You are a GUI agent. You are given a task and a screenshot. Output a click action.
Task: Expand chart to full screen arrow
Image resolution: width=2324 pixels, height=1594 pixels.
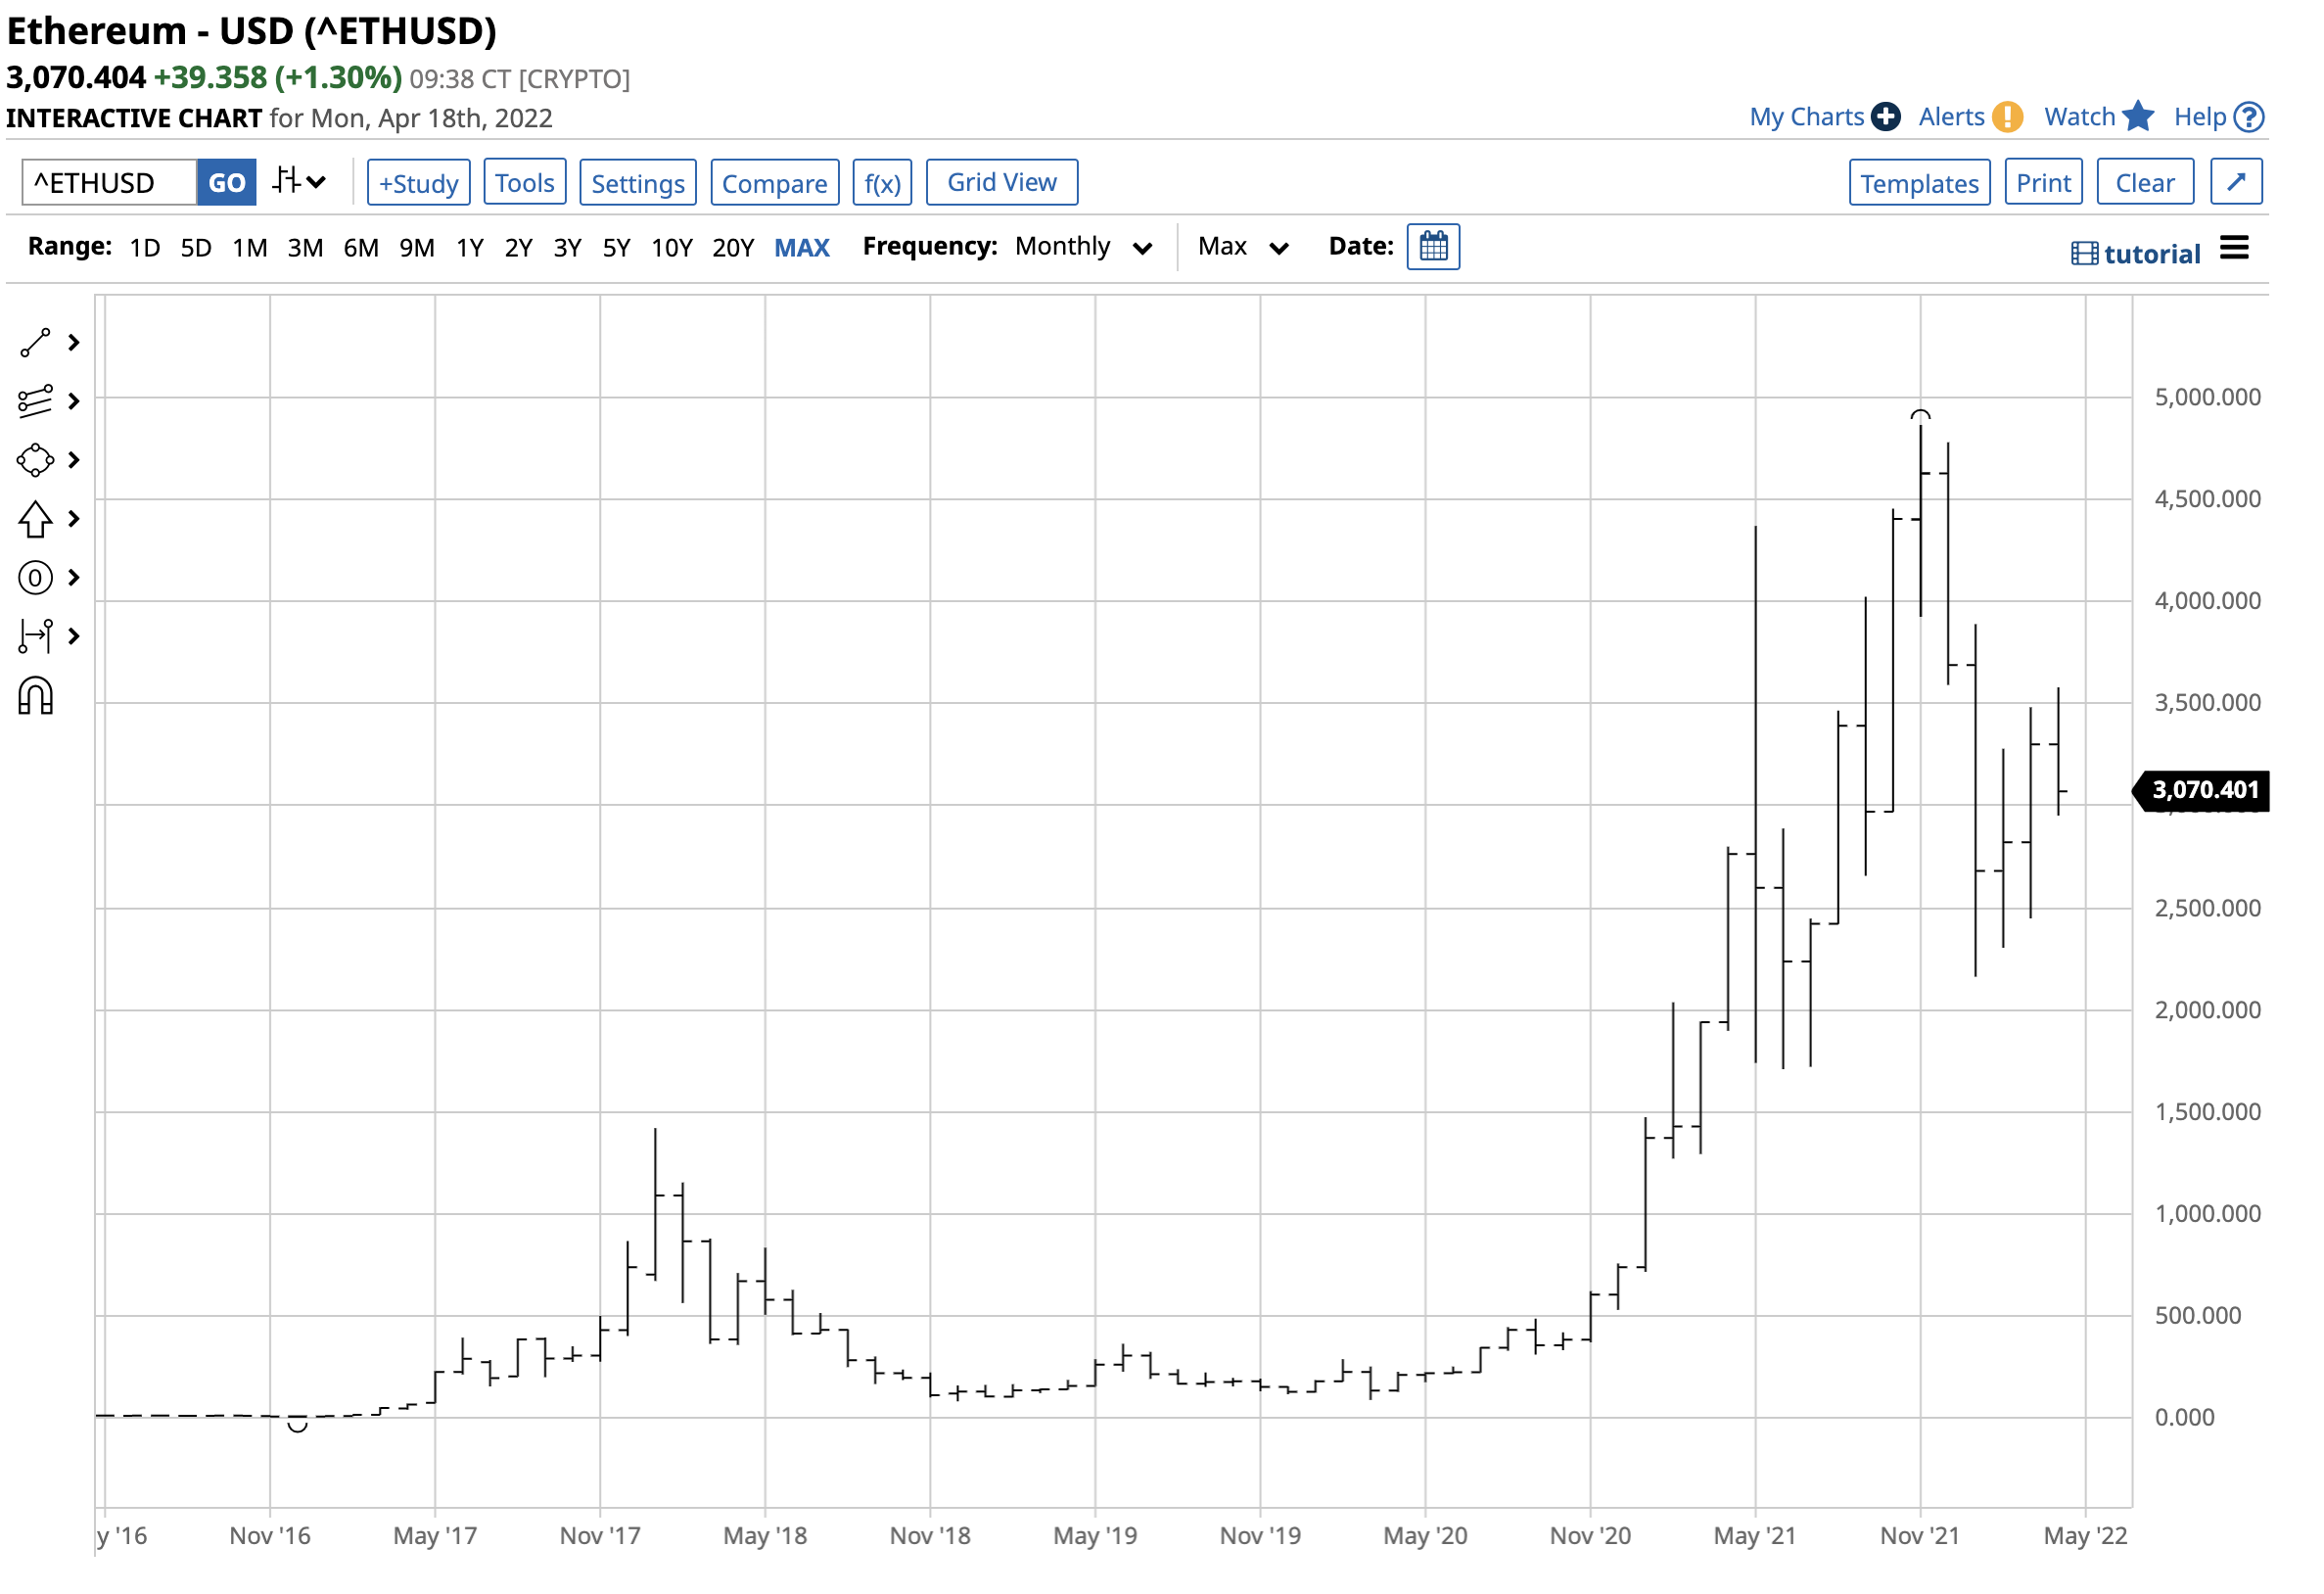pyautogui.click(x=2236, y=182)
